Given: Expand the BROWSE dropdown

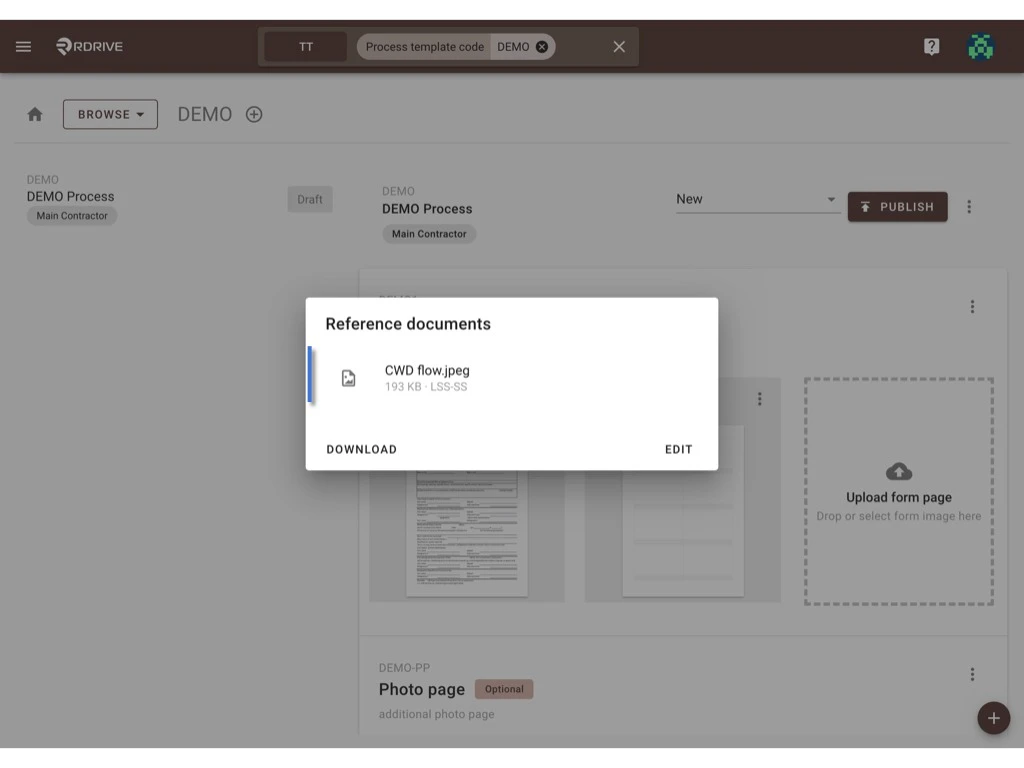Looking at the screenshot, I should pos(110,114).
